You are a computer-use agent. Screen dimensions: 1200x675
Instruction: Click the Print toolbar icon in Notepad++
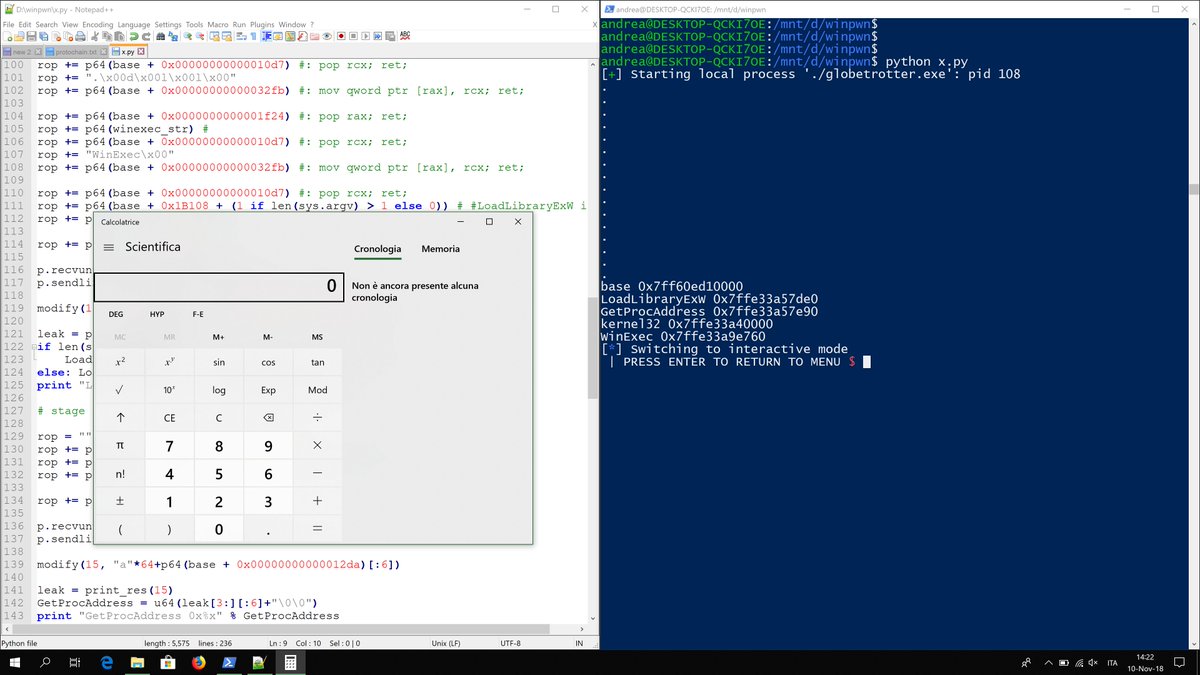tap(80, 36)
